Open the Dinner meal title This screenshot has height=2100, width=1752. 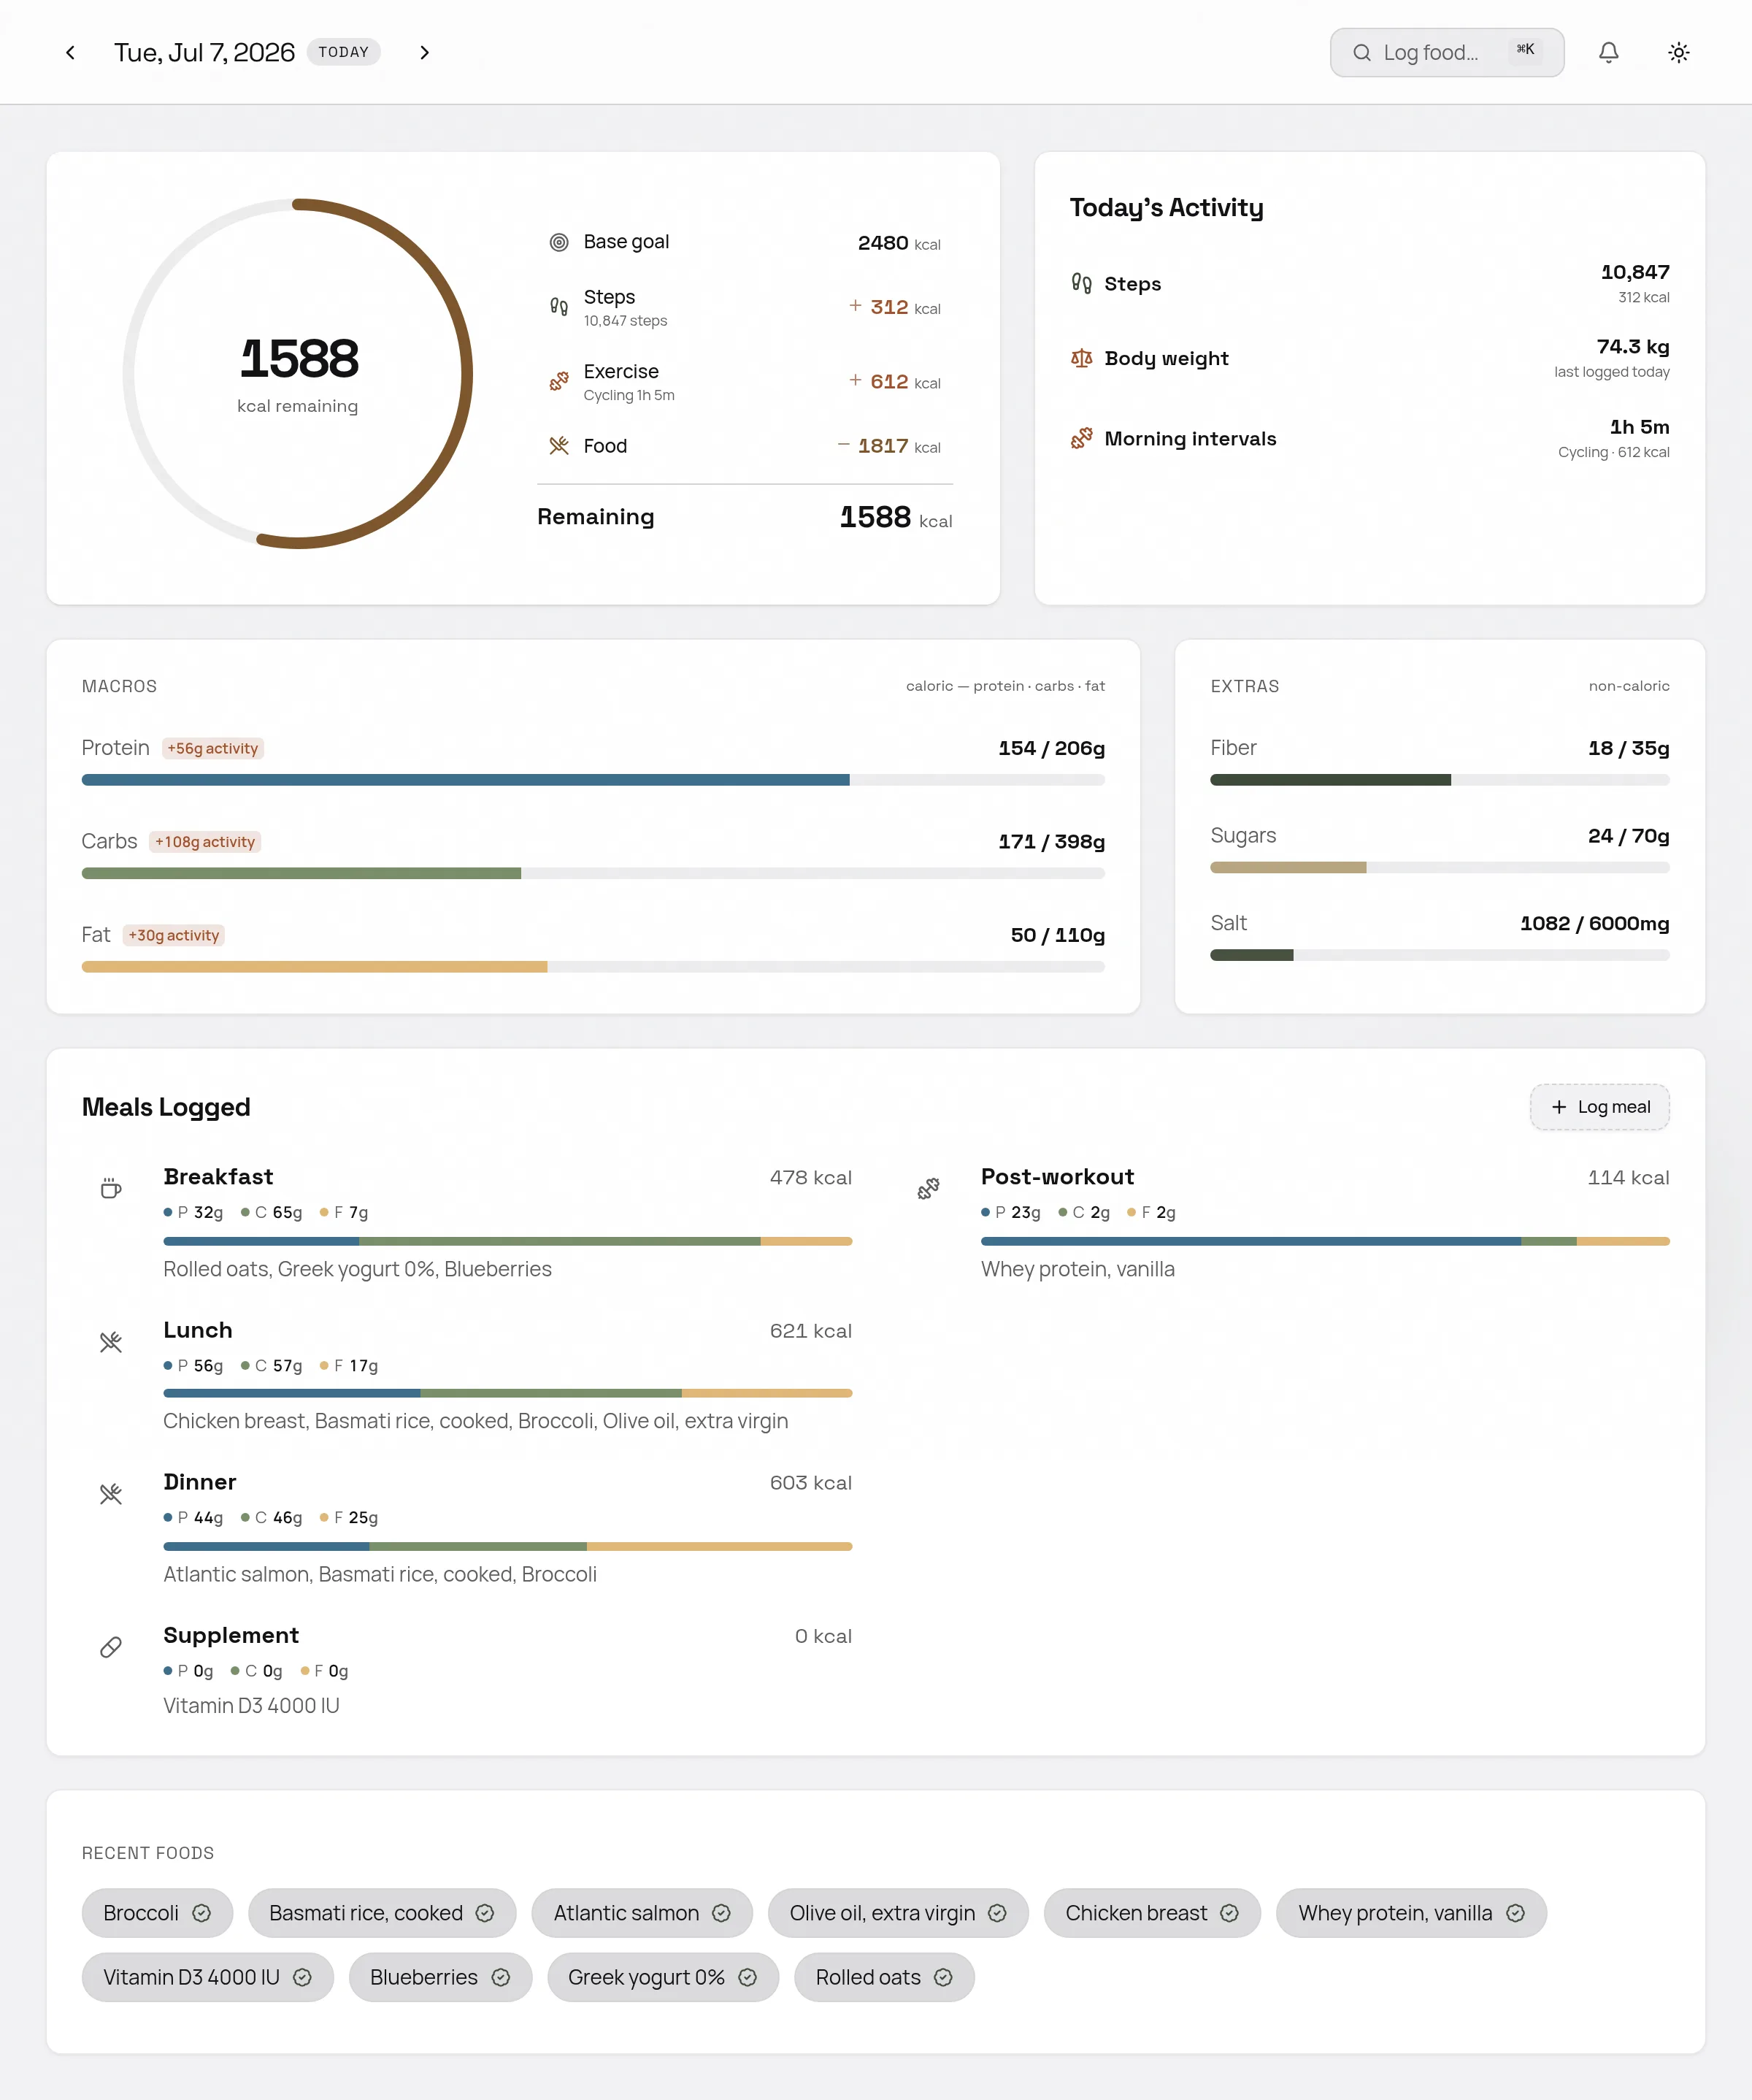pos(200,1482)
